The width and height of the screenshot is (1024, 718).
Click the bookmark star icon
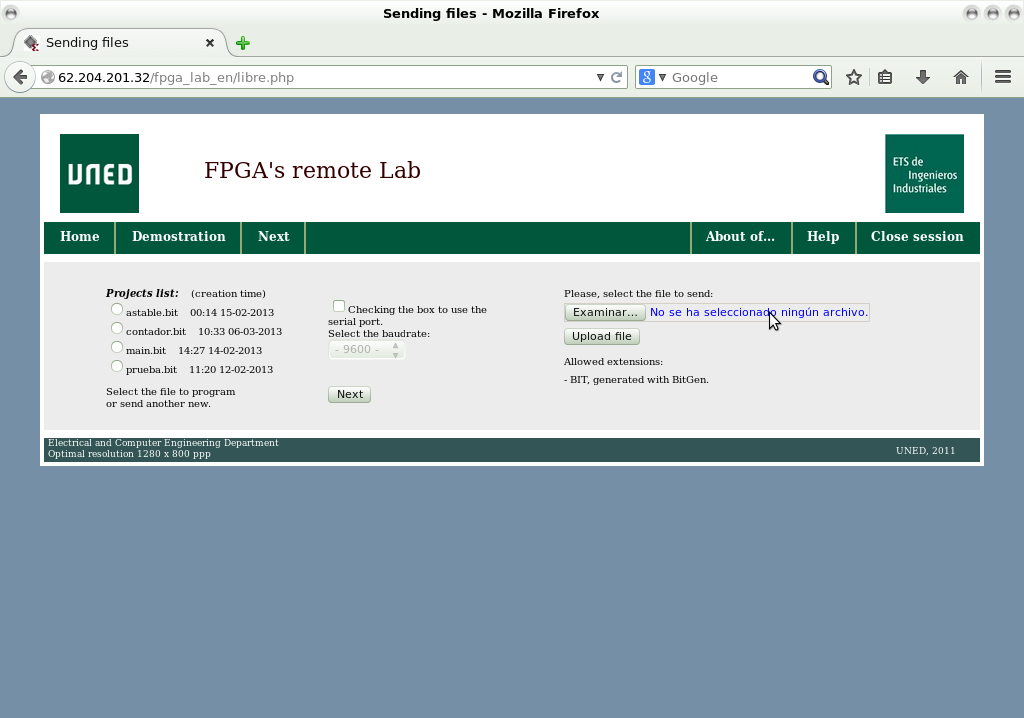click(852, 77)
